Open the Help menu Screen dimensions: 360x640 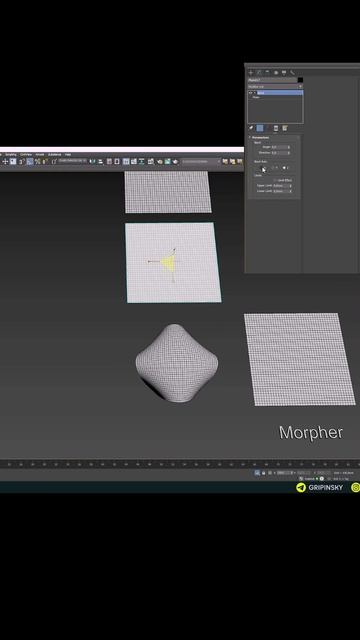coord(68,154)
